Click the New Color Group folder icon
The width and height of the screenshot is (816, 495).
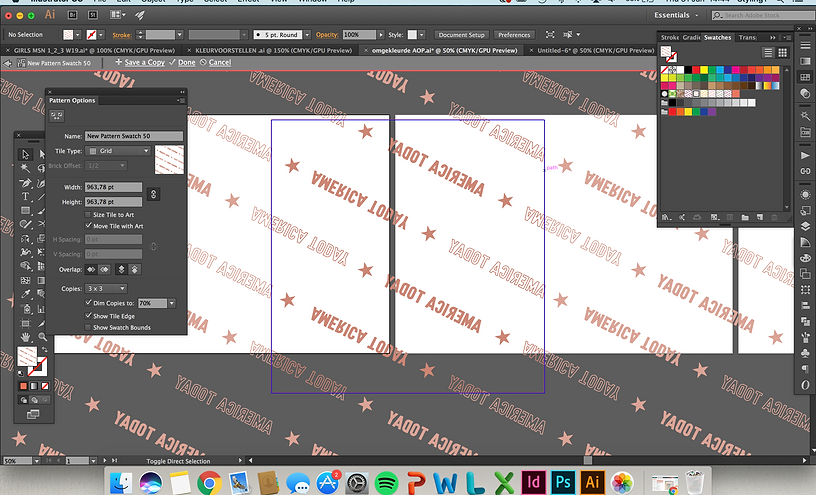tap(745, 217)
